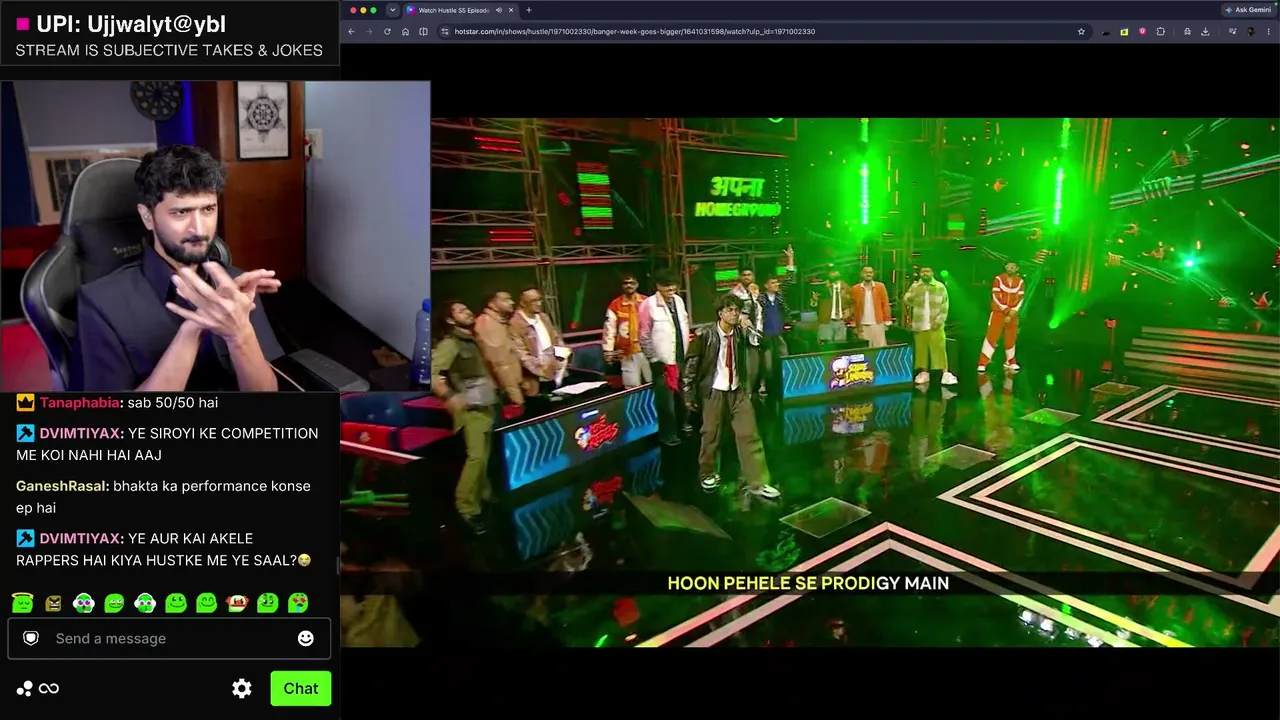The image size is (1280, 720).
Task: Click the Ask Gemini button
Action: [1249, 10]
